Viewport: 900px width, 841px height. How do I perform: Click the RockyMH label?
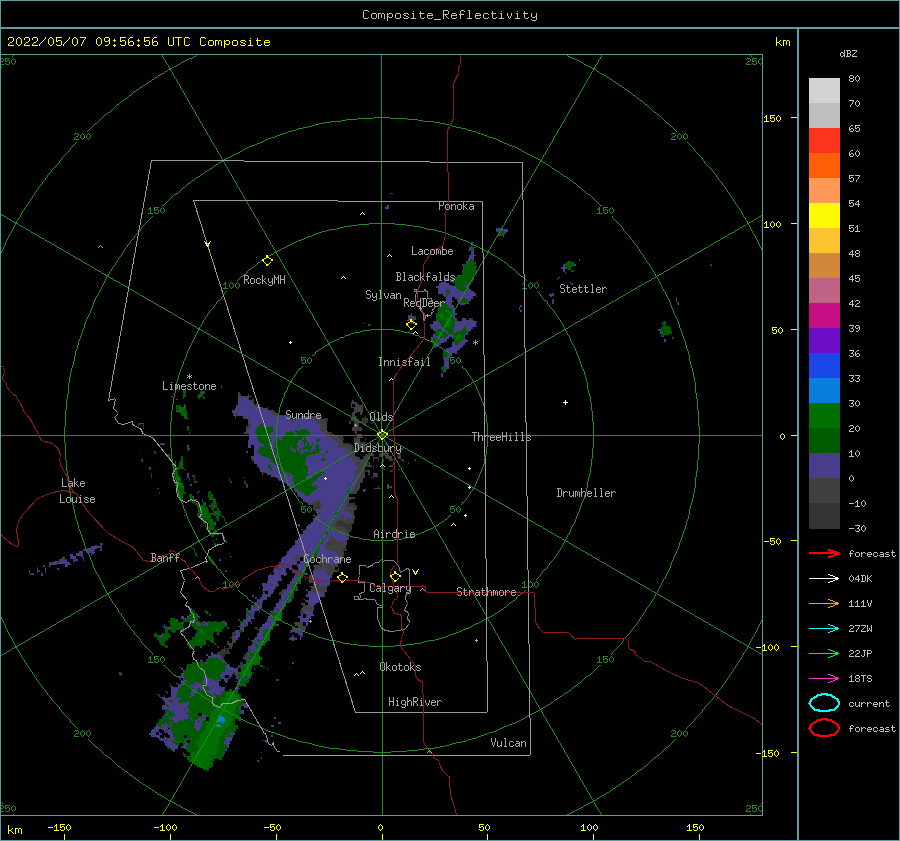click(x=264, y=280)
